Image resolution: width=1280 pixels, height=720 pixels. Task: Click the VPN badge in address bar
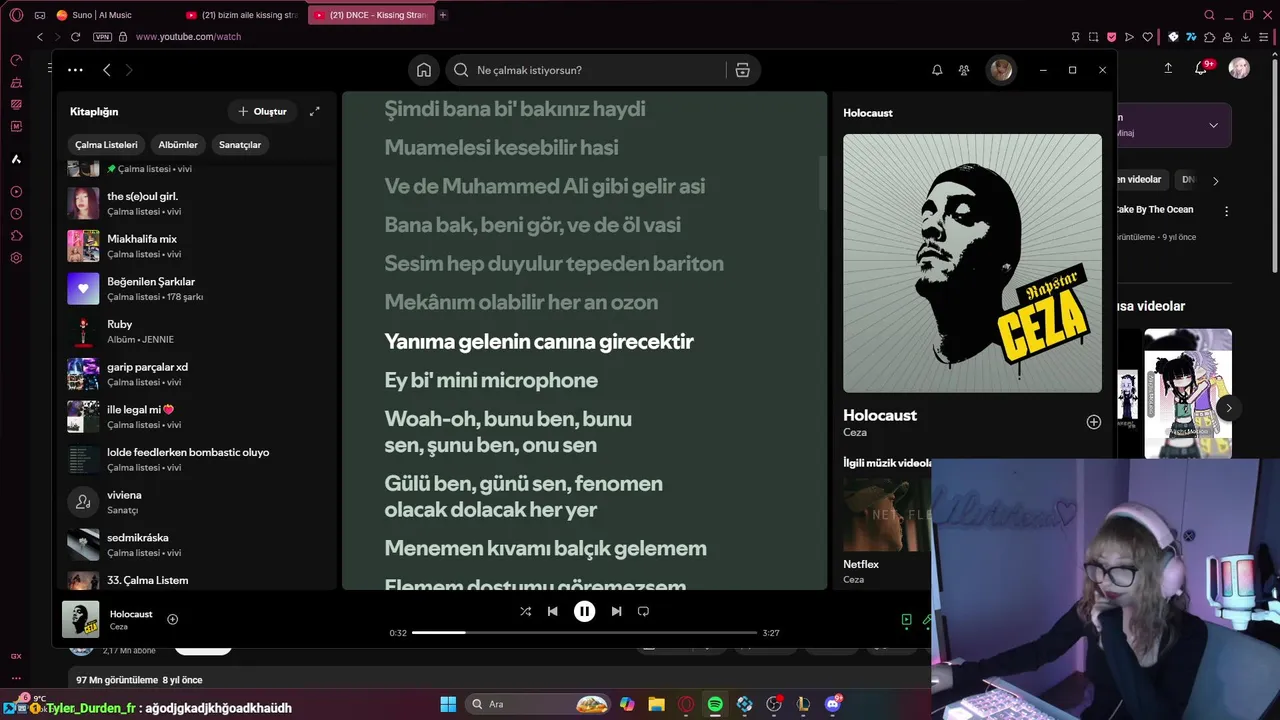coord(102,37)
